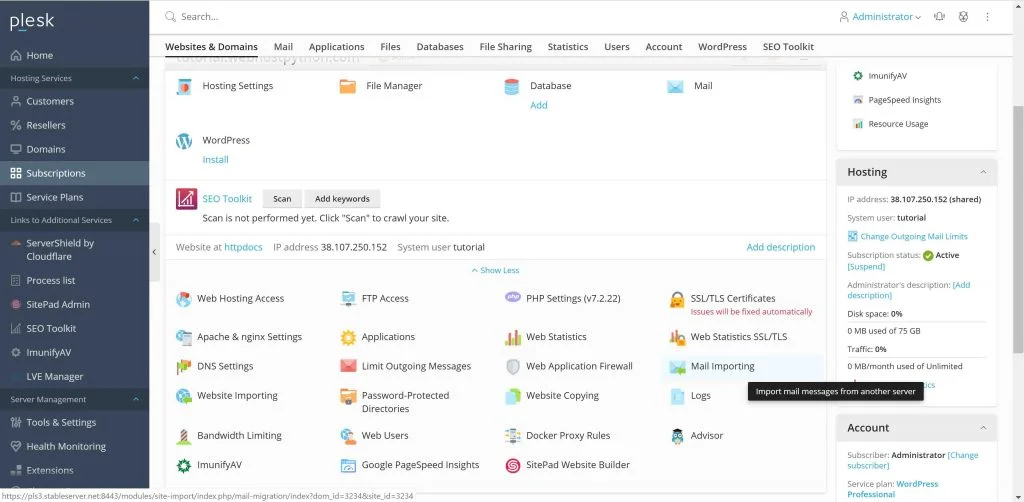Click the Applications gear icon
Image resolution: width=1024 pixels, height=502 pixels.
click(x=348, y=337)
